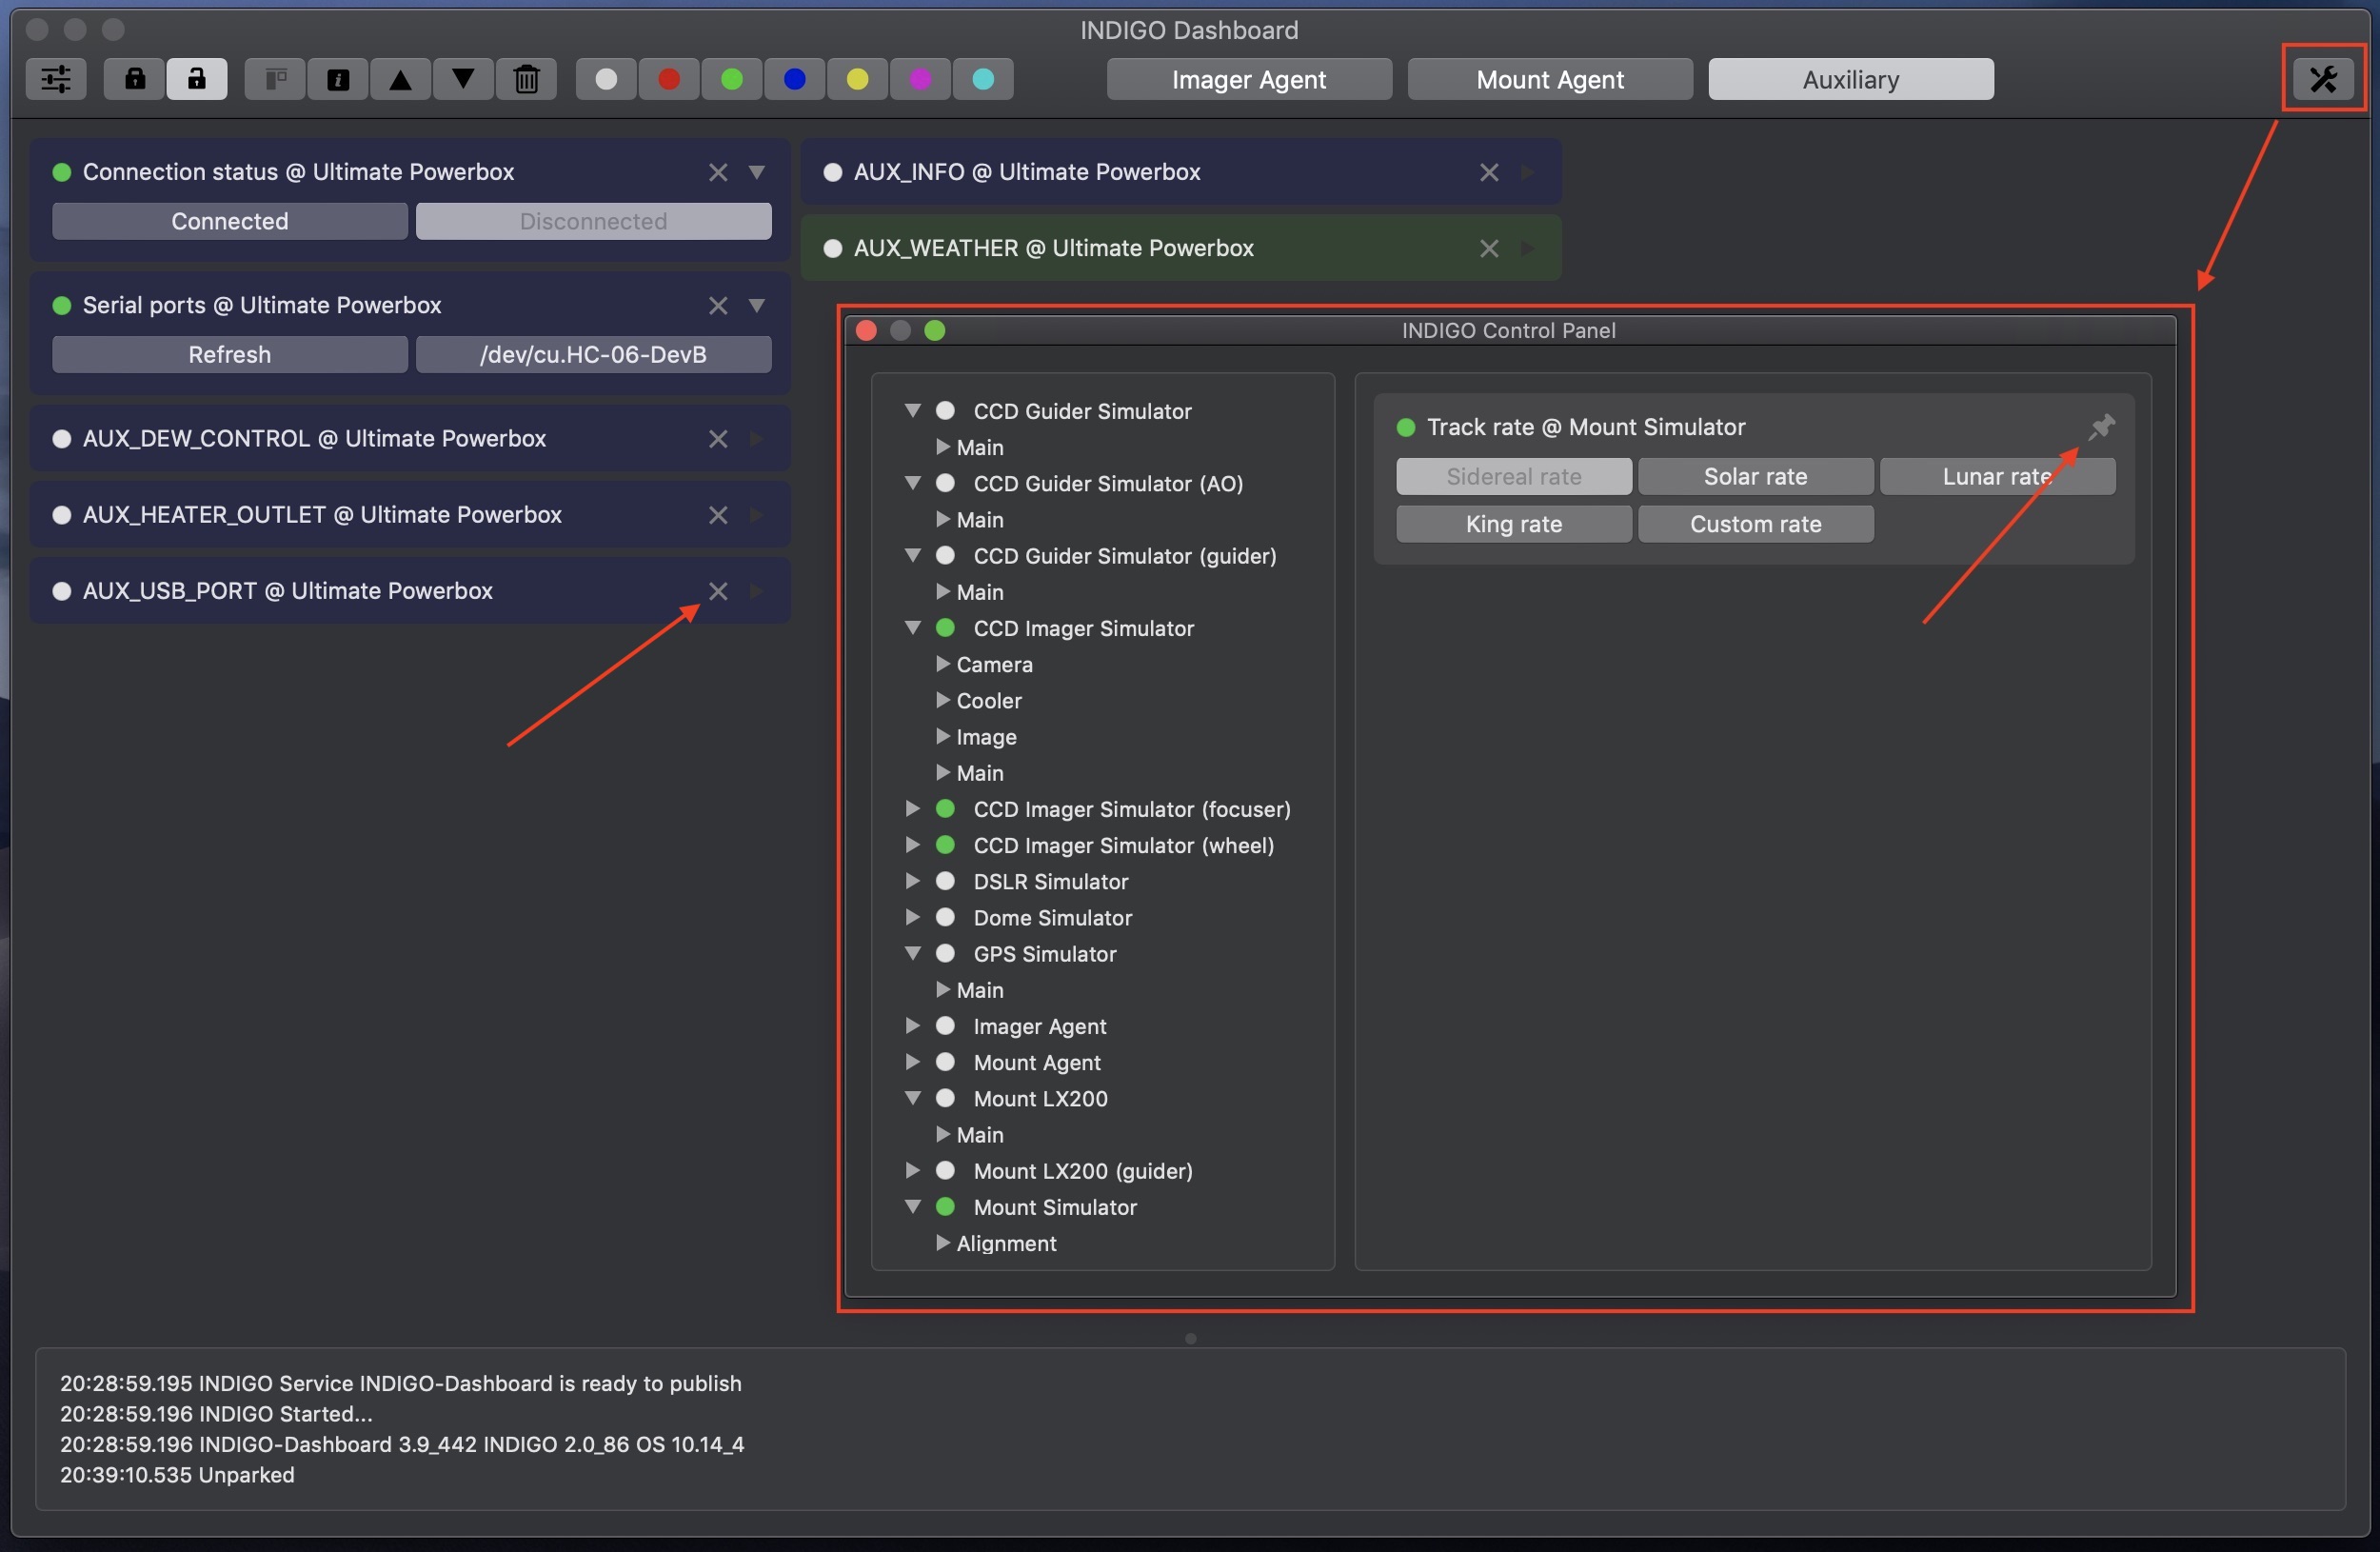2380x1552 pixels.
Task: Click the open padlock icon
Action: click(196, 79)
